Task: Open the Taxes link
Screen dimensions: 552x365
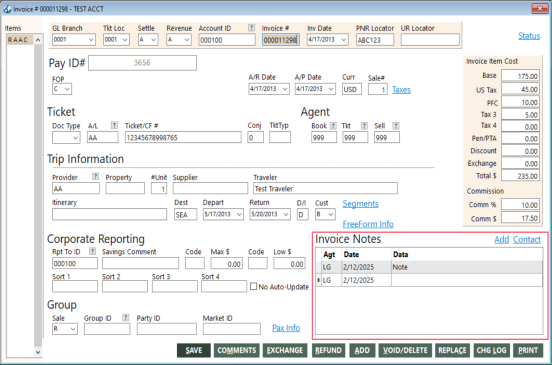Action: coord(401,90)
